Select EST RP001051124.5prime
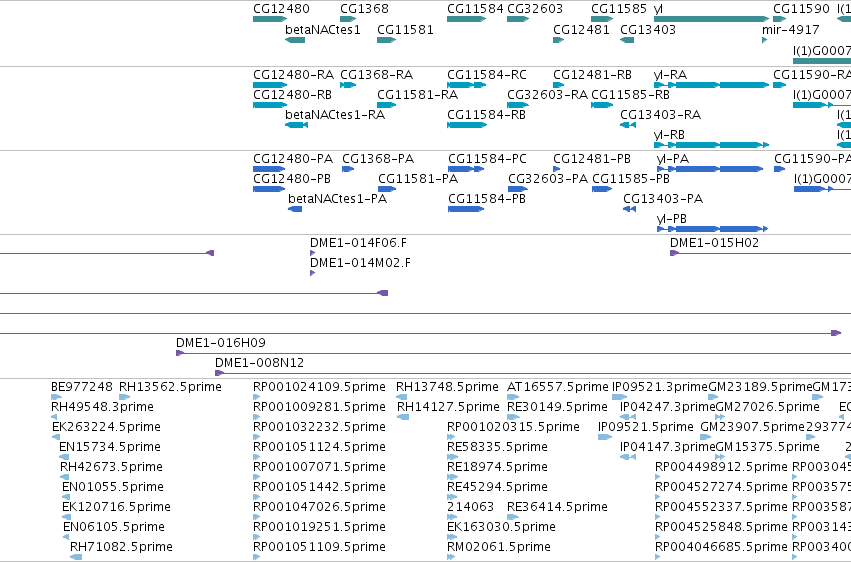Viewport: 851px width, 562px height. (x=257, y=457)
